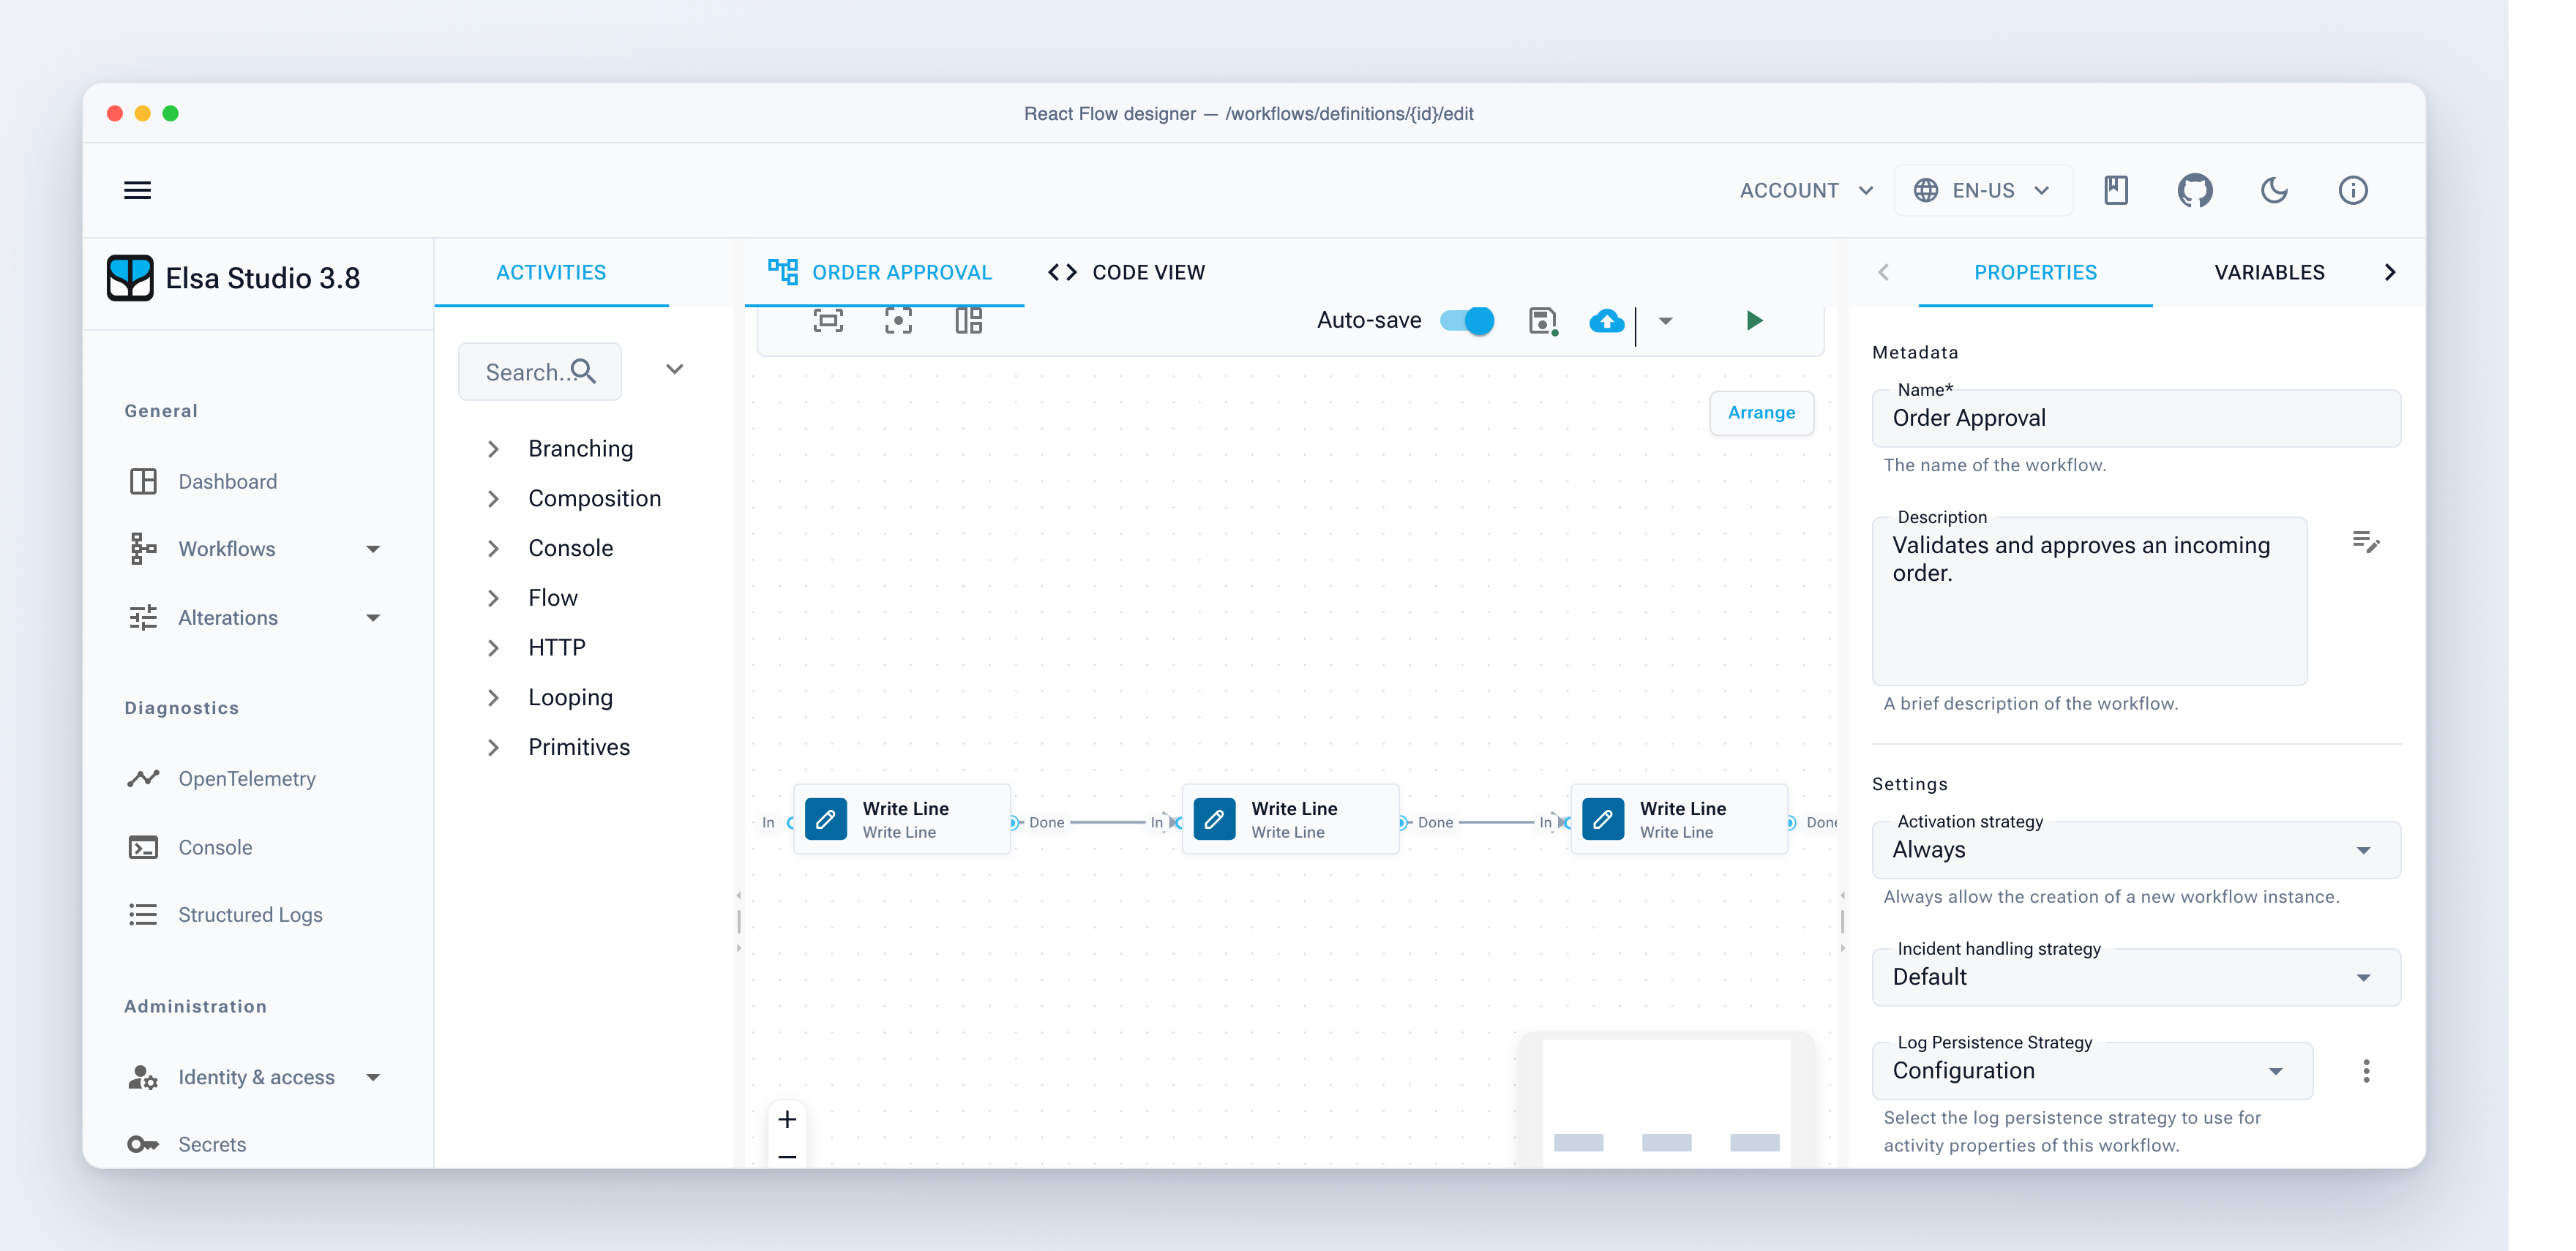Open the Secrets page link

(x=212, y=1144)
